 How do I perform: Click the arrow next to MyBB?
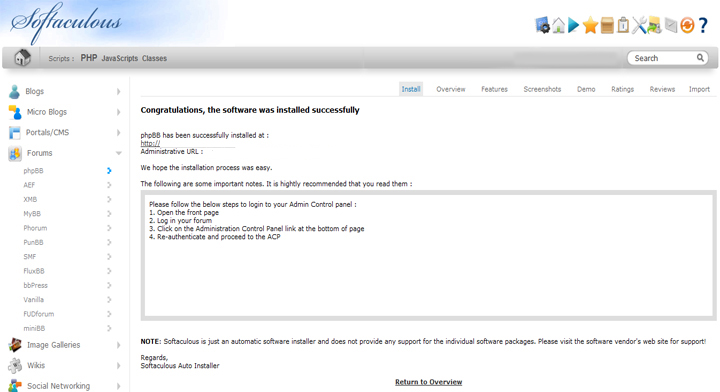[109, 214]
